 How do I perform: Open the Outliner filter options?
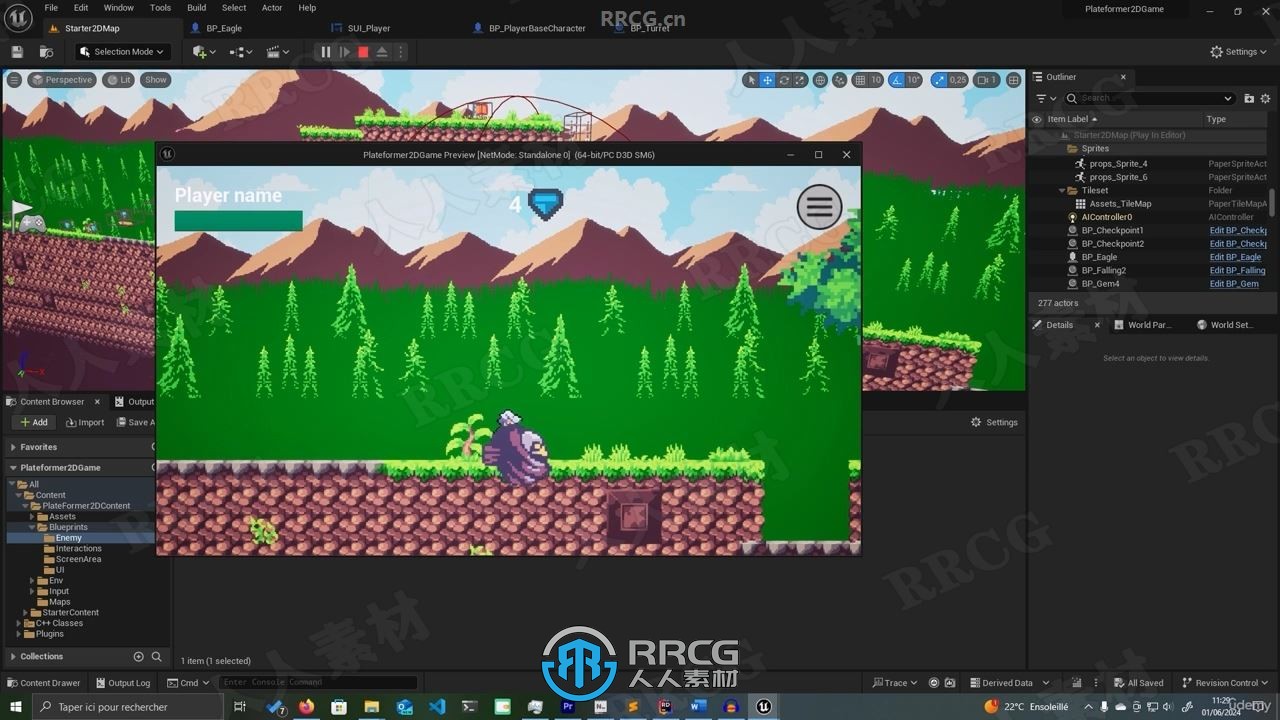1045,98
